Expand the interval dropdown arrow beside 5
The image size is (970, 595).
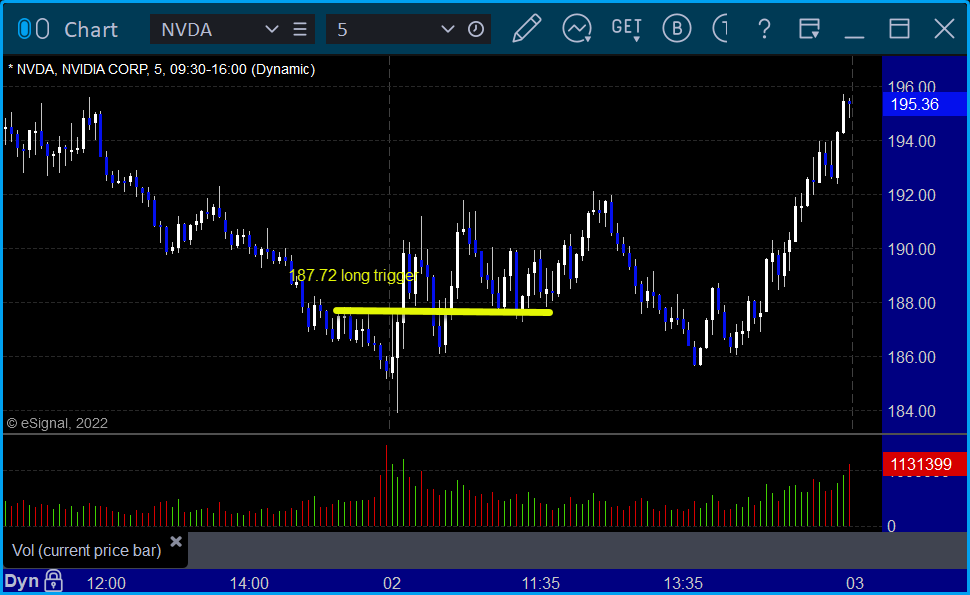[x=447, y=29]
